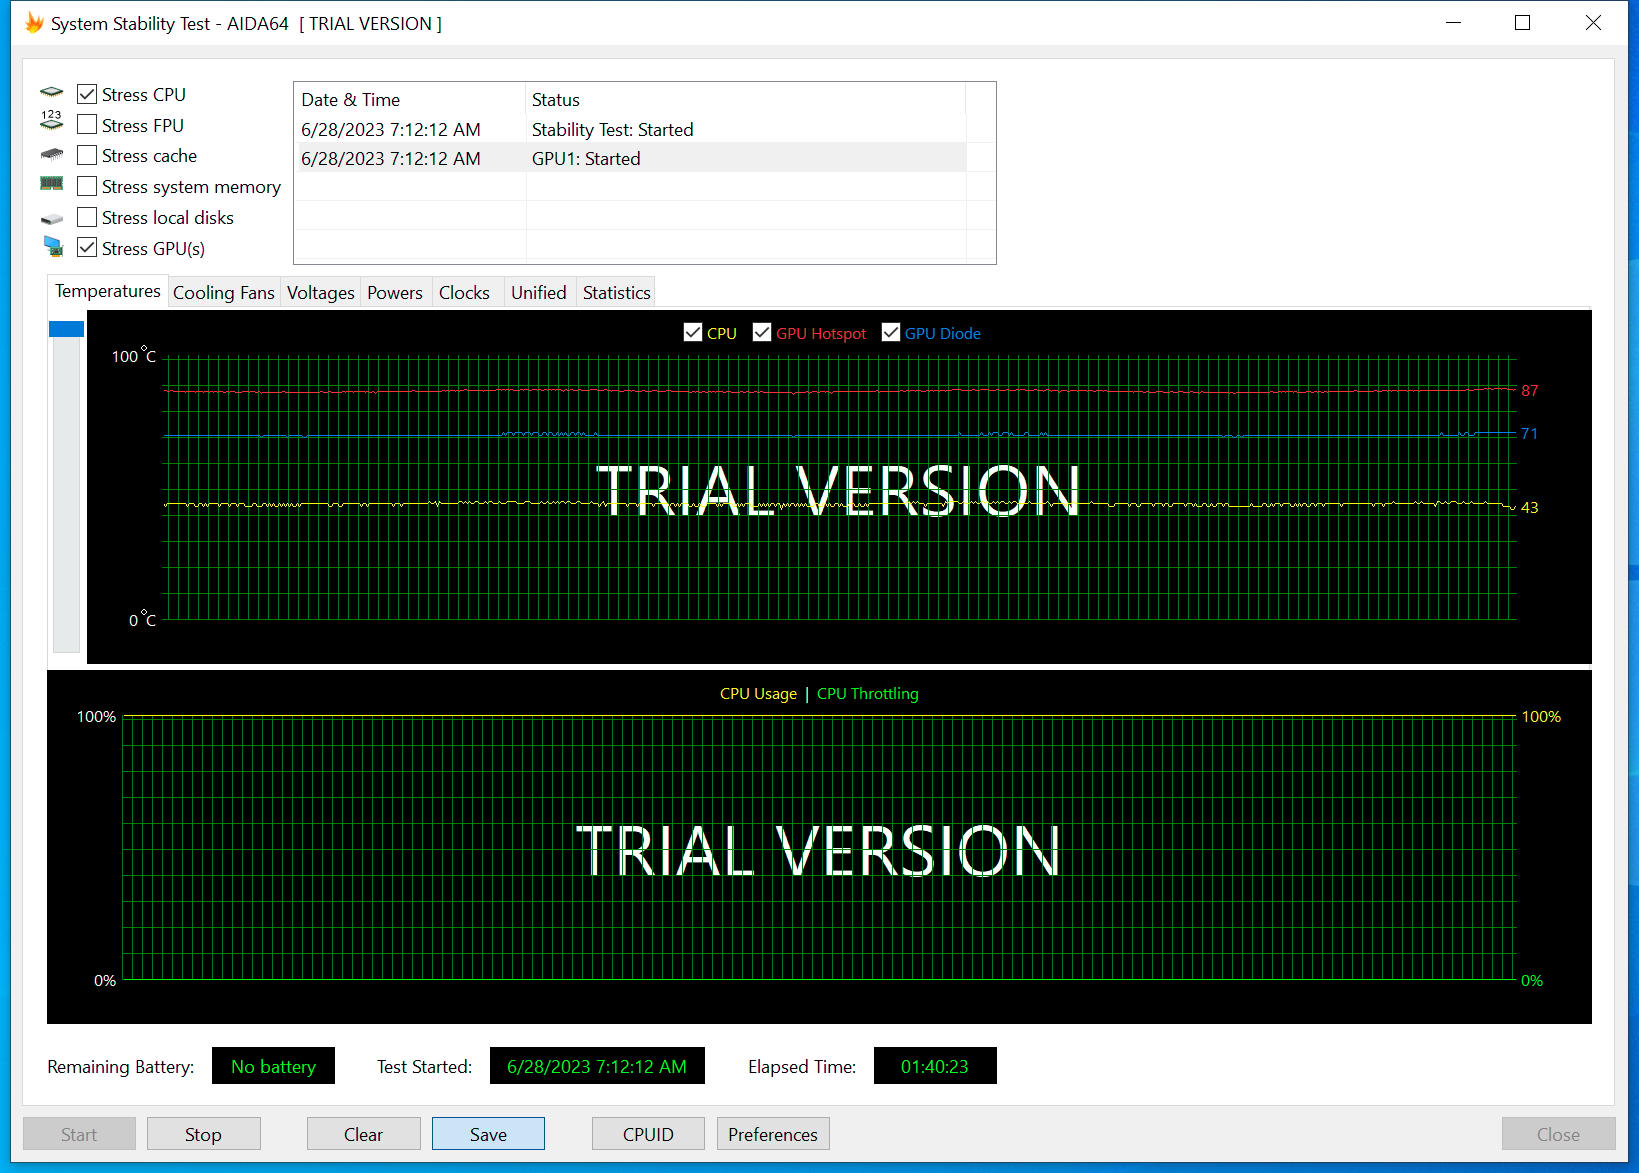Select the 'Stability Test: Started' log row
This screenshot has width=1639, height=1173.
(630, 129)
